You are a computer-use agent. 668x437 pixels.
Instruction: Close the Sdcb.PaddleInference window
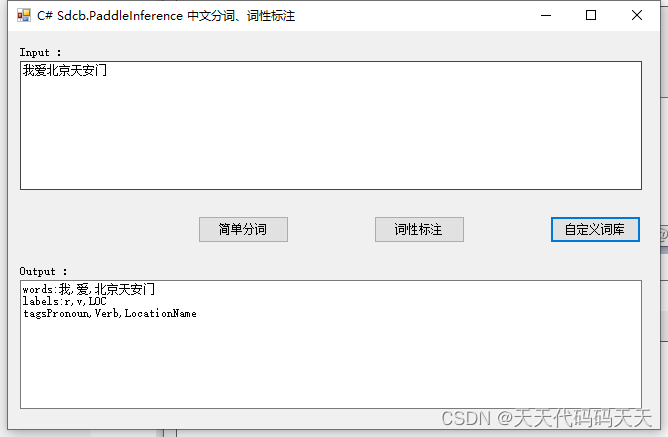(636, 16)
